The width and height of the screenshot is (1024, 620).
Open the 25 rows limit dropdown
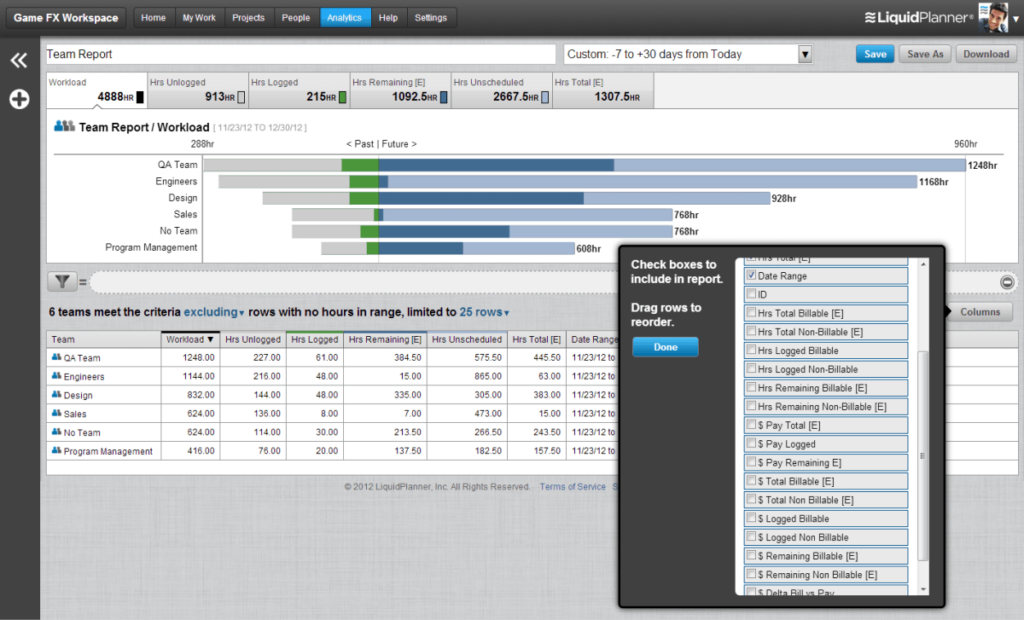[x=484, y=312]
